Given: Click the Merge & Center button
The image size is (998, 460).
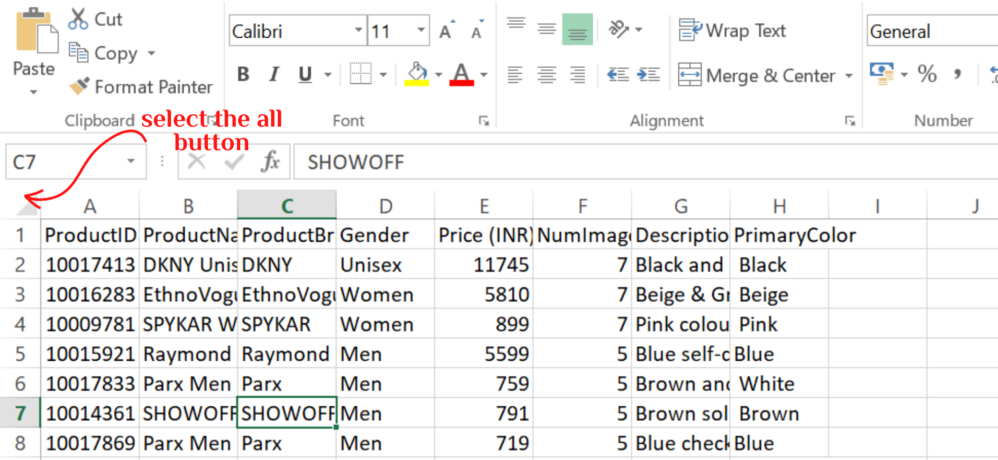Looking at the screenshot, I should [757, 76].
